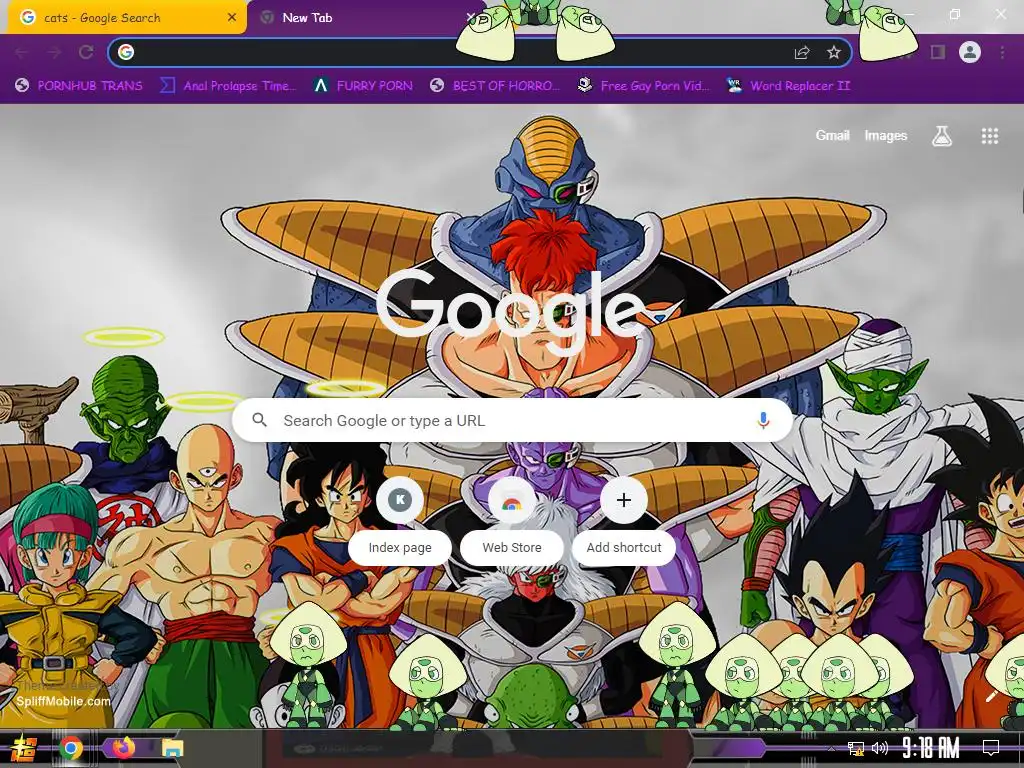
Task: Open the notification center icon
Action: pos(991,748)
